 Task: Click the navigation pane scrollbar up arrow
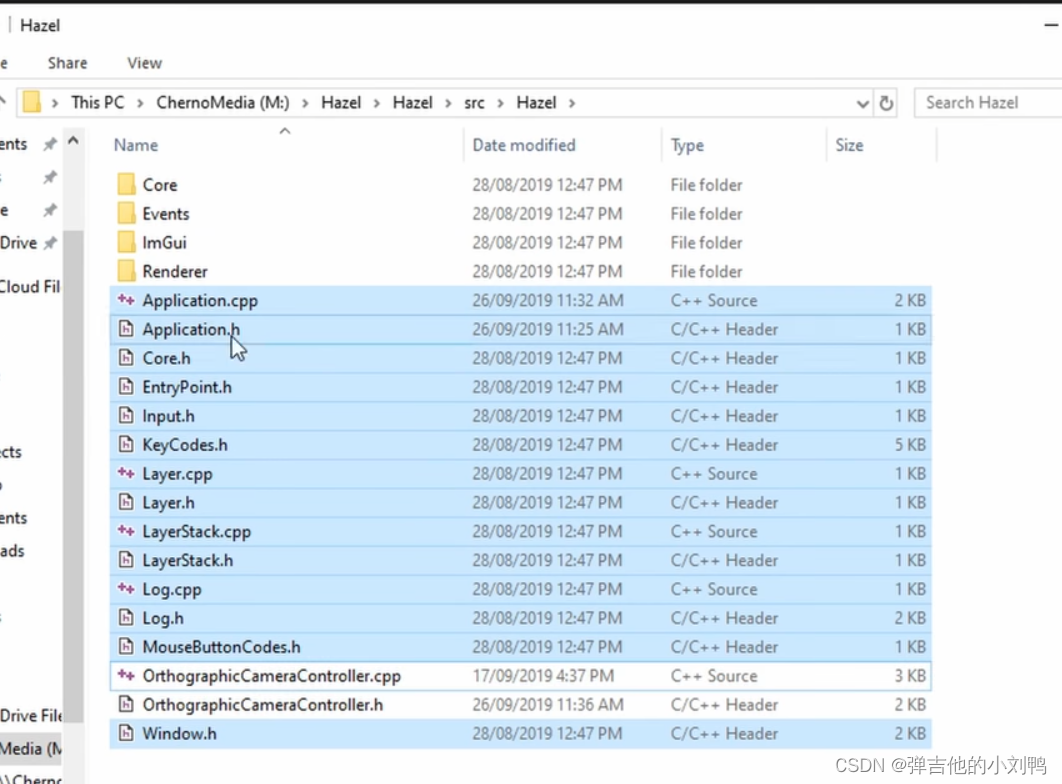(x=73, y=141)
